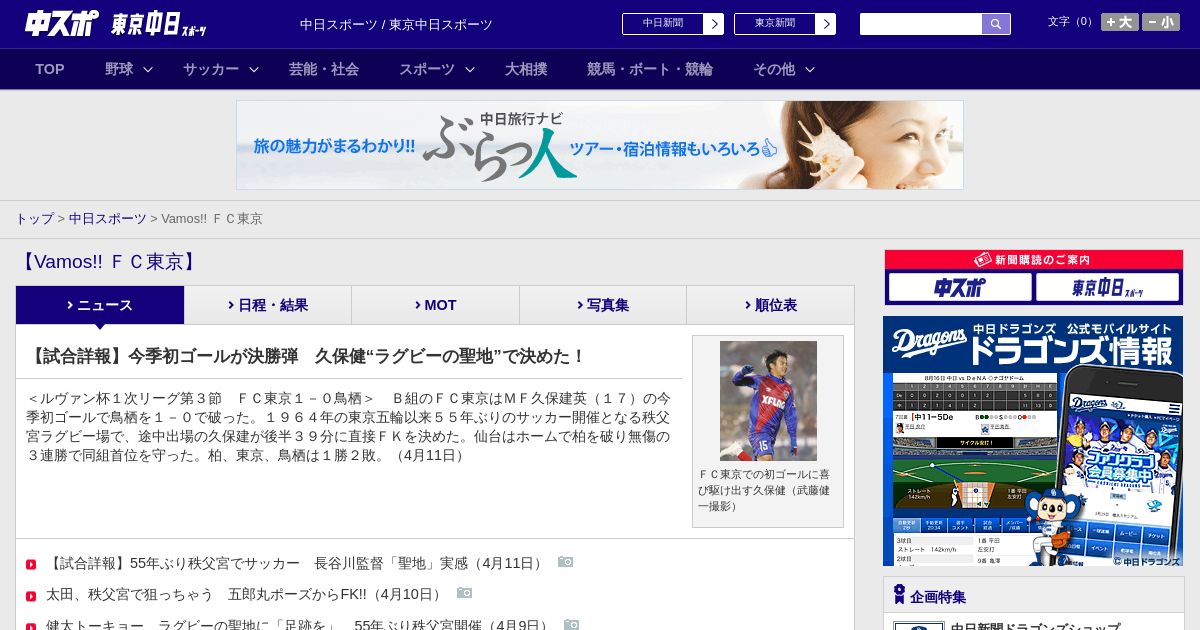Screen dimensions: 1200x630
Task: Go to トップ breadcrumb link
Action: pos(34,218)
